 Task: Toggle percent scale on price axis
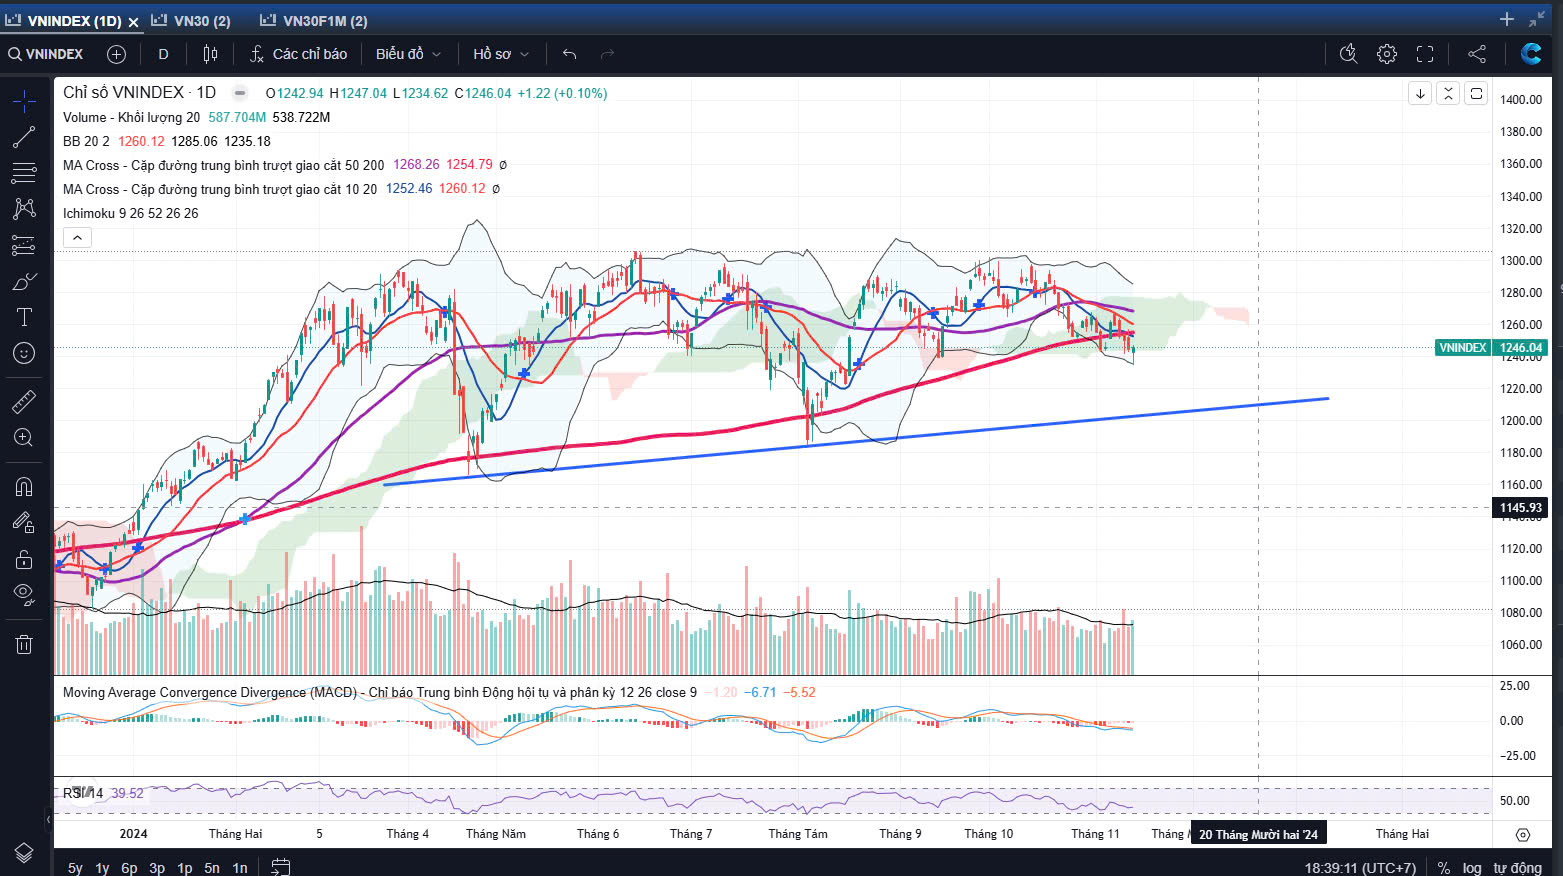click(x=1444, y=867)
